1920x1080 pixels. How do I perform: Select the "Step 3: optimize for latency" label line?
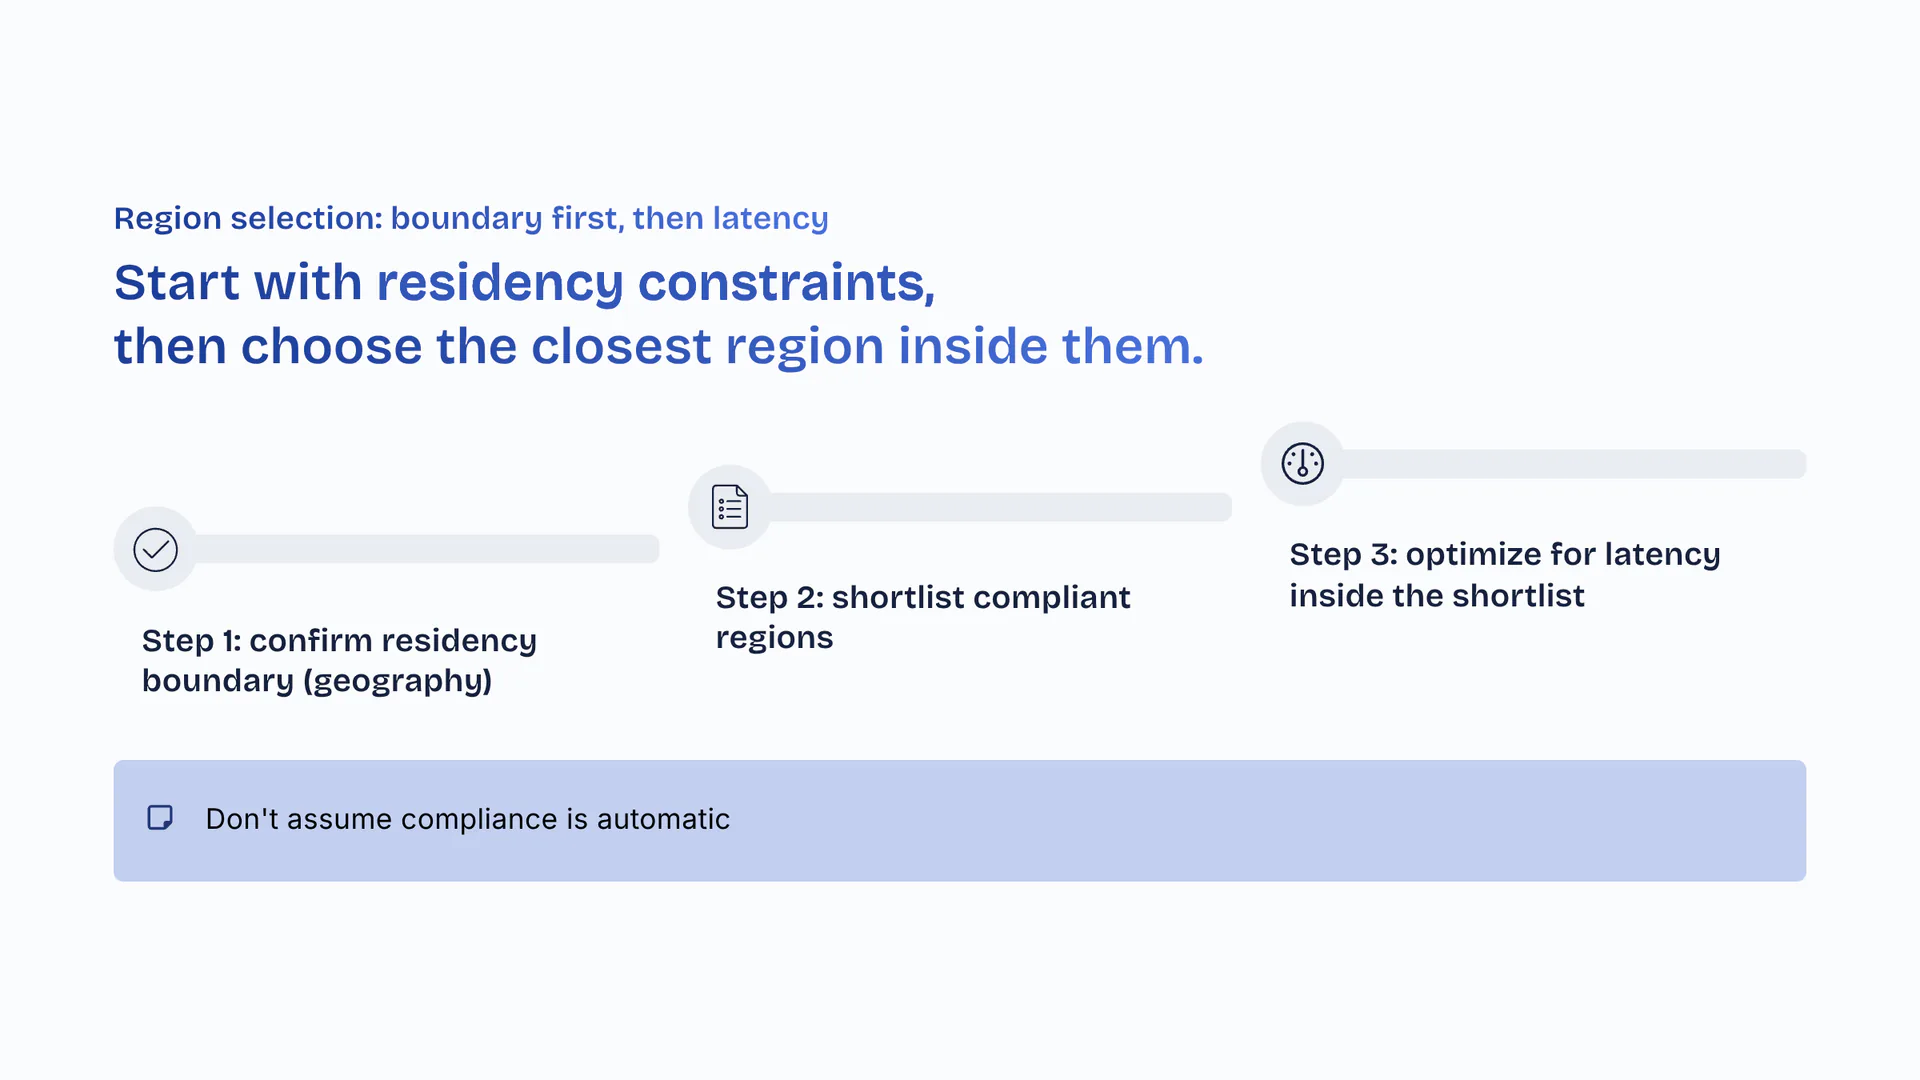point(1504,554)
